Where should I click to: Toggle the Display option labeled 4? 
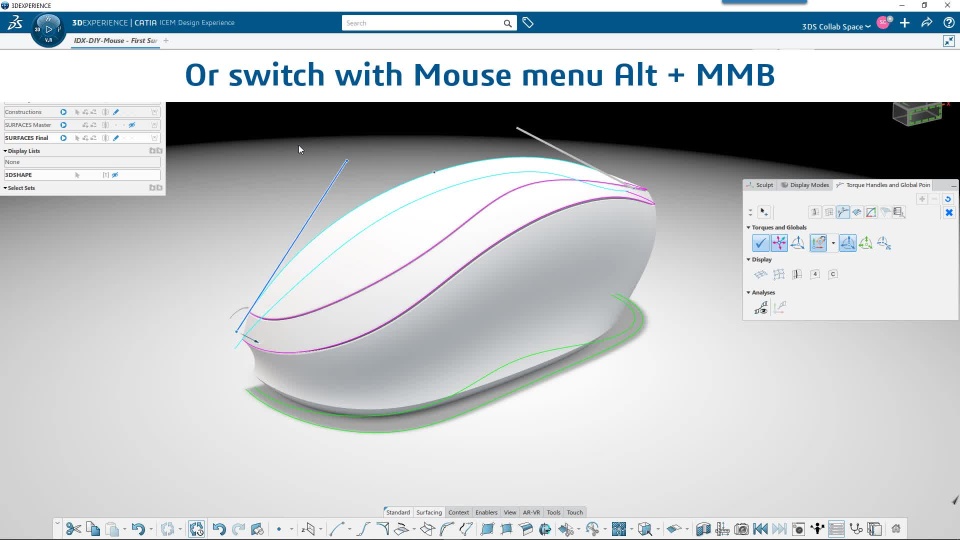(815, 274)
